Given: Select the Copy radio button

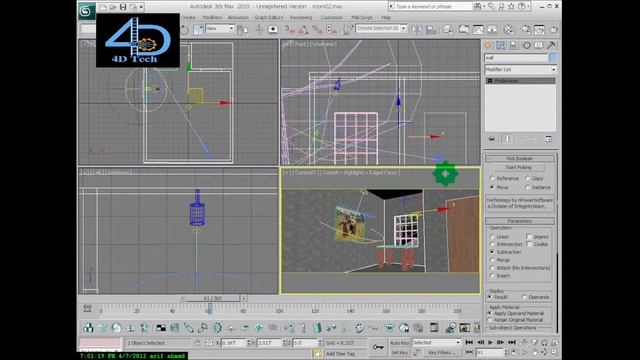Looking at the screenshot, I should (528, 178).
